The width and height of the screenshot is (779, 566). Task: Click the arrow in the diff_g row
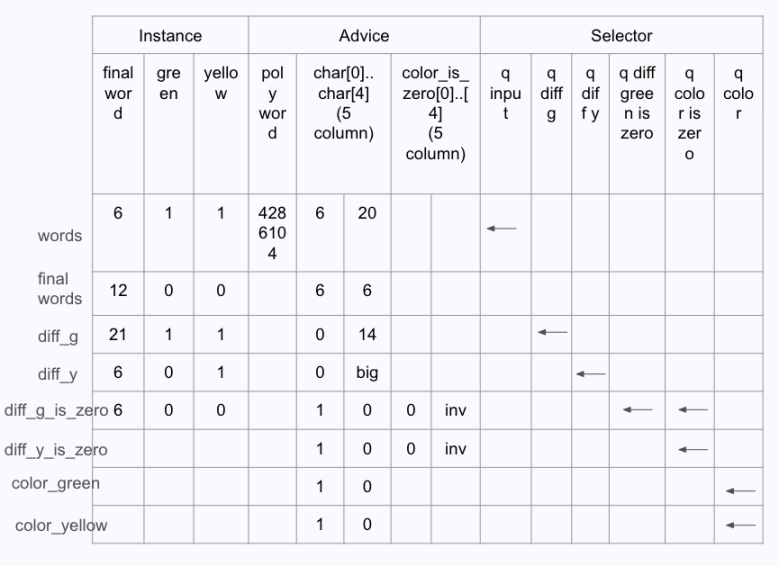pos(552,332)
